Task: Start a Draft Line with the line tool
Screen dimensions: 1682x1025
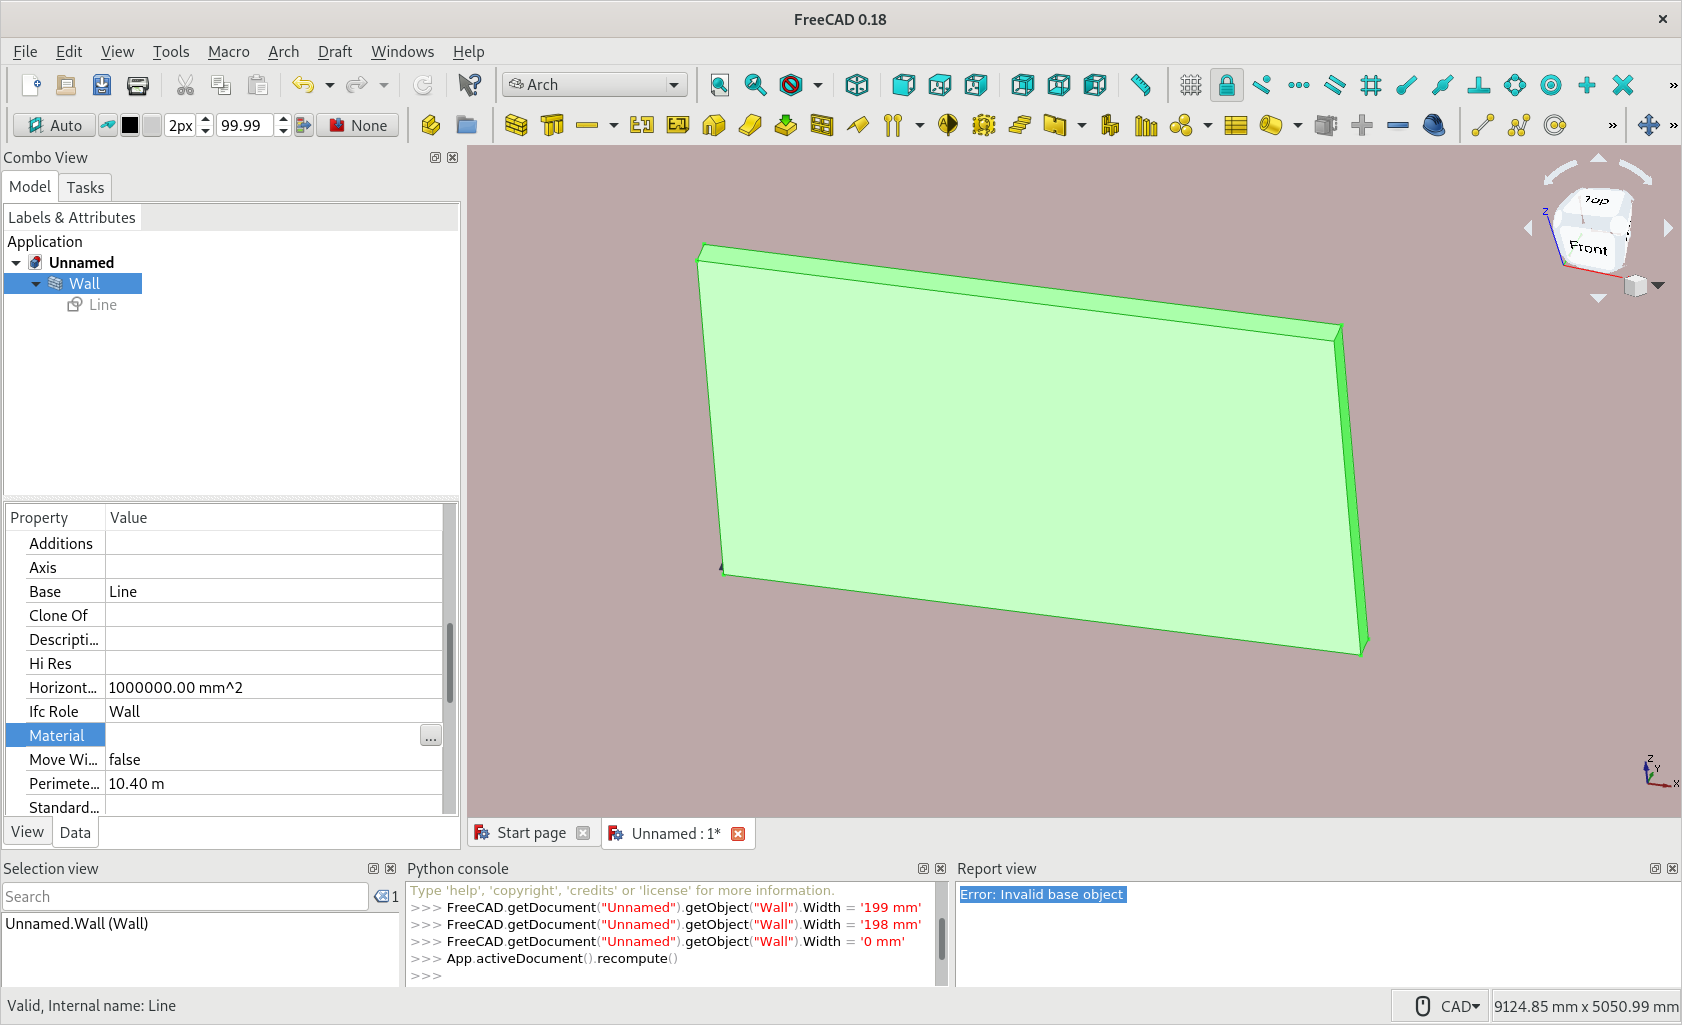Action: tap(1483, 125)
